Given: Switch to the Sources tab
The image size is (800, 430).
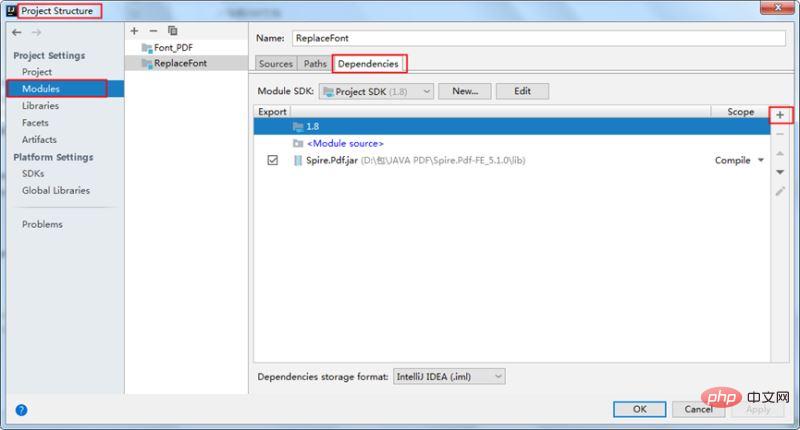Looking at the screenshot, I should tap(276, 64).
